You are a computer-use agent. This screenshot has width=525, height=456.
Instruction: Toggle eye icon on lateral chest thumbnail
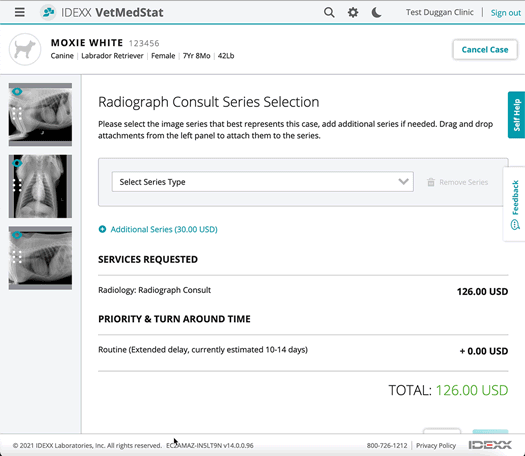click(17, 91)
